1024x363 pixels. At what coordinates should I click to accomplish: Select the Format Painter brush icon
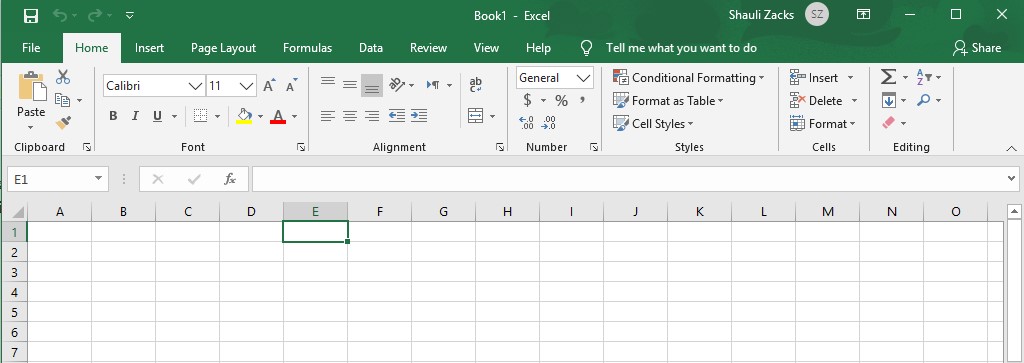tap(63, 123)
